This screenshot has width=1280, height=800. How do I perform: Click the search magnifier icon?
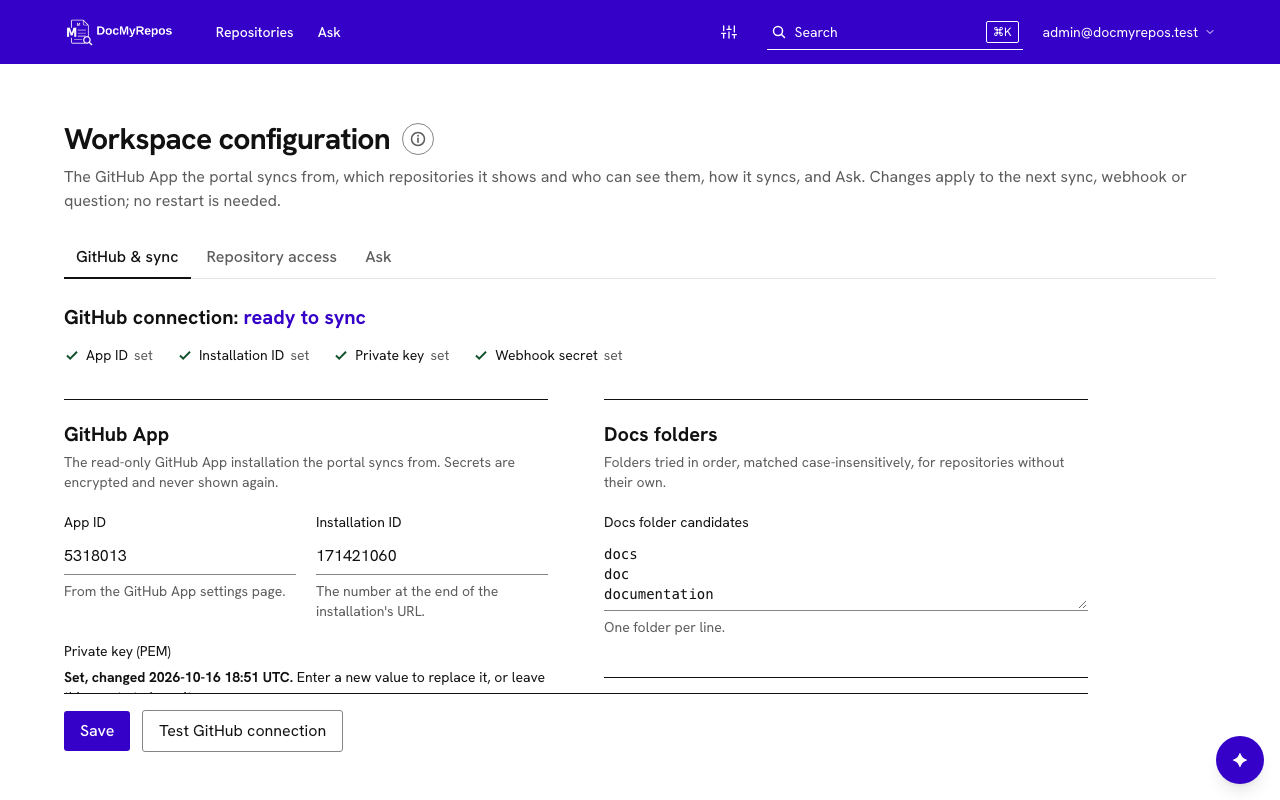[779, 32]
